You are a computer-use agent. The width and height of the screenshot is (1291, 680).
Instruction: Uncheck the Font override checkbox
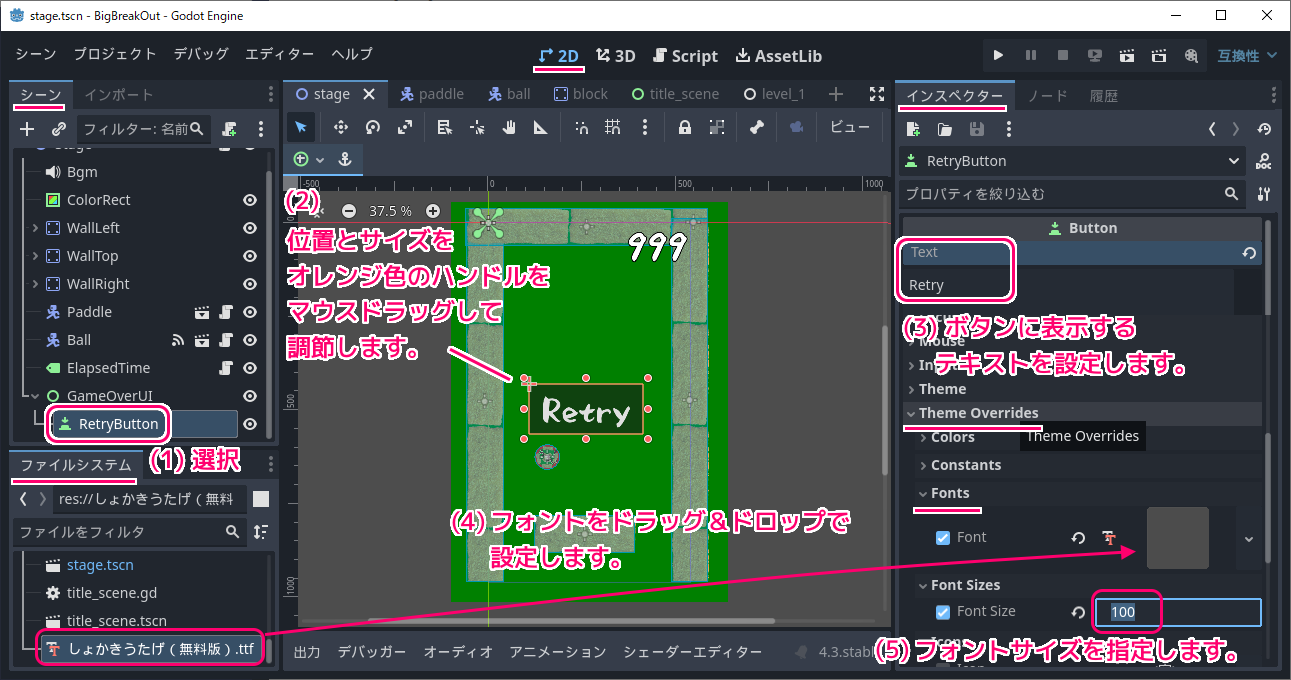coord(943,538)
